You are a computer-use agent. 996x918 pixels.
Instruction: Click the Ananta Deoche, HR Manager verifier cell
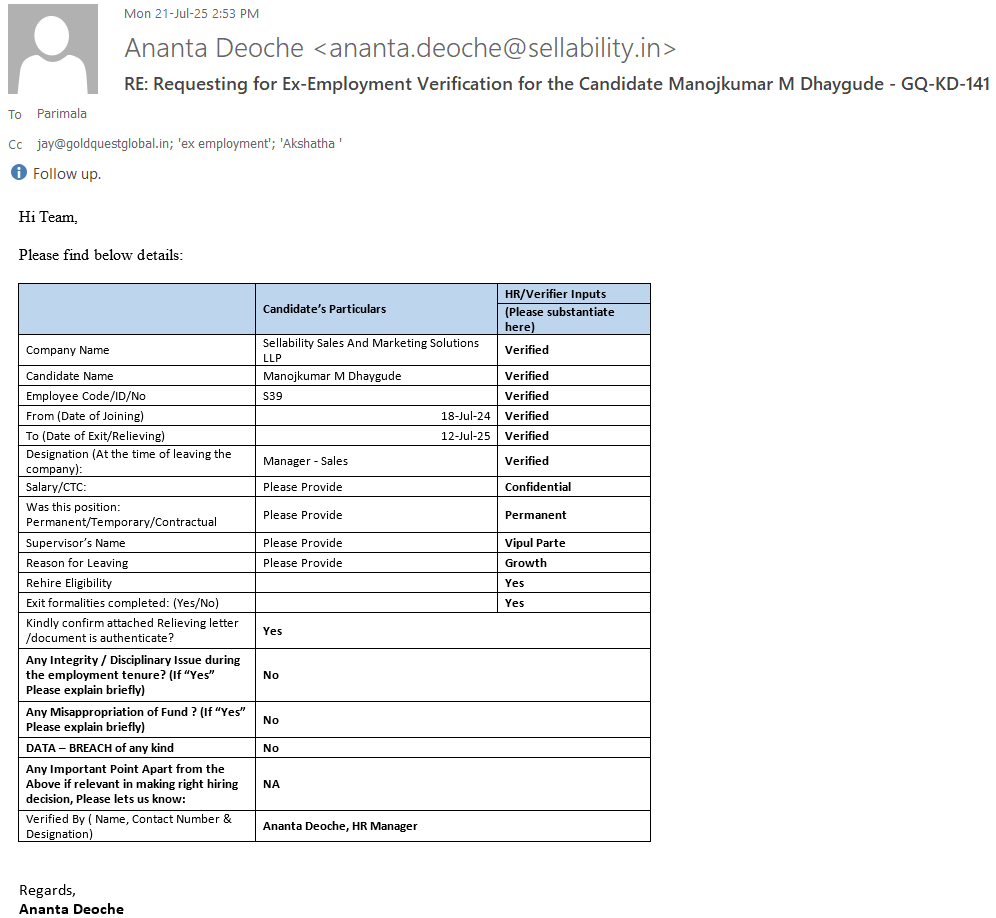(340, 826)
